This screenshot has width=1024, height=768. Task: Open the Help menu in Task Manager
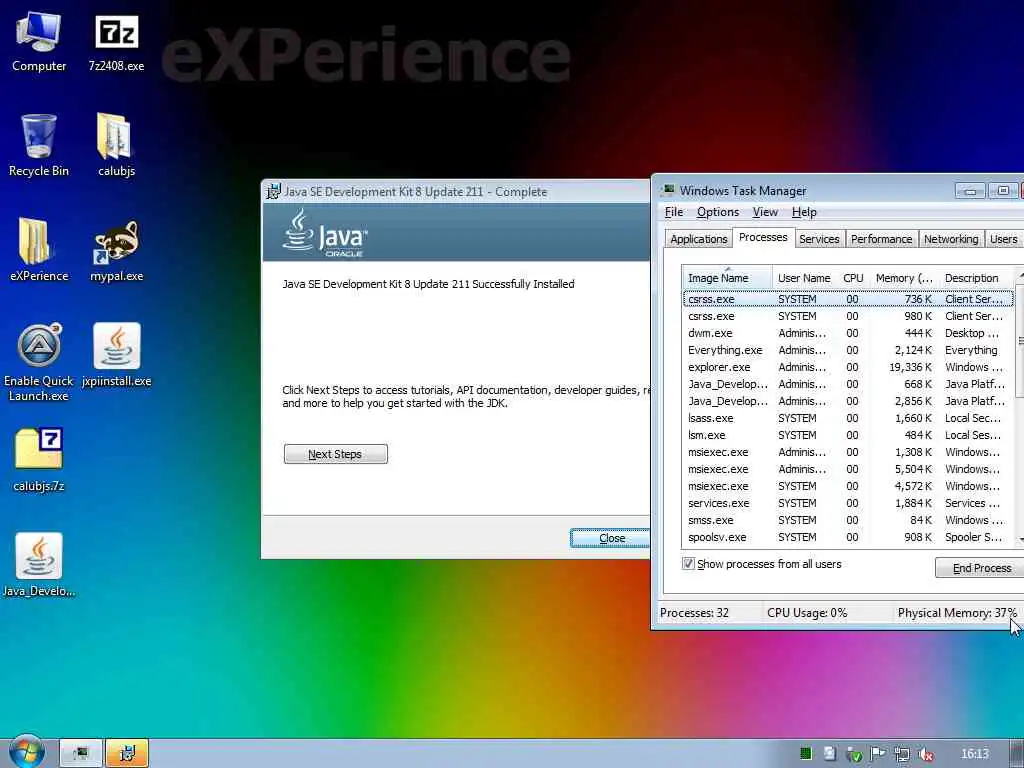[804, 212]
